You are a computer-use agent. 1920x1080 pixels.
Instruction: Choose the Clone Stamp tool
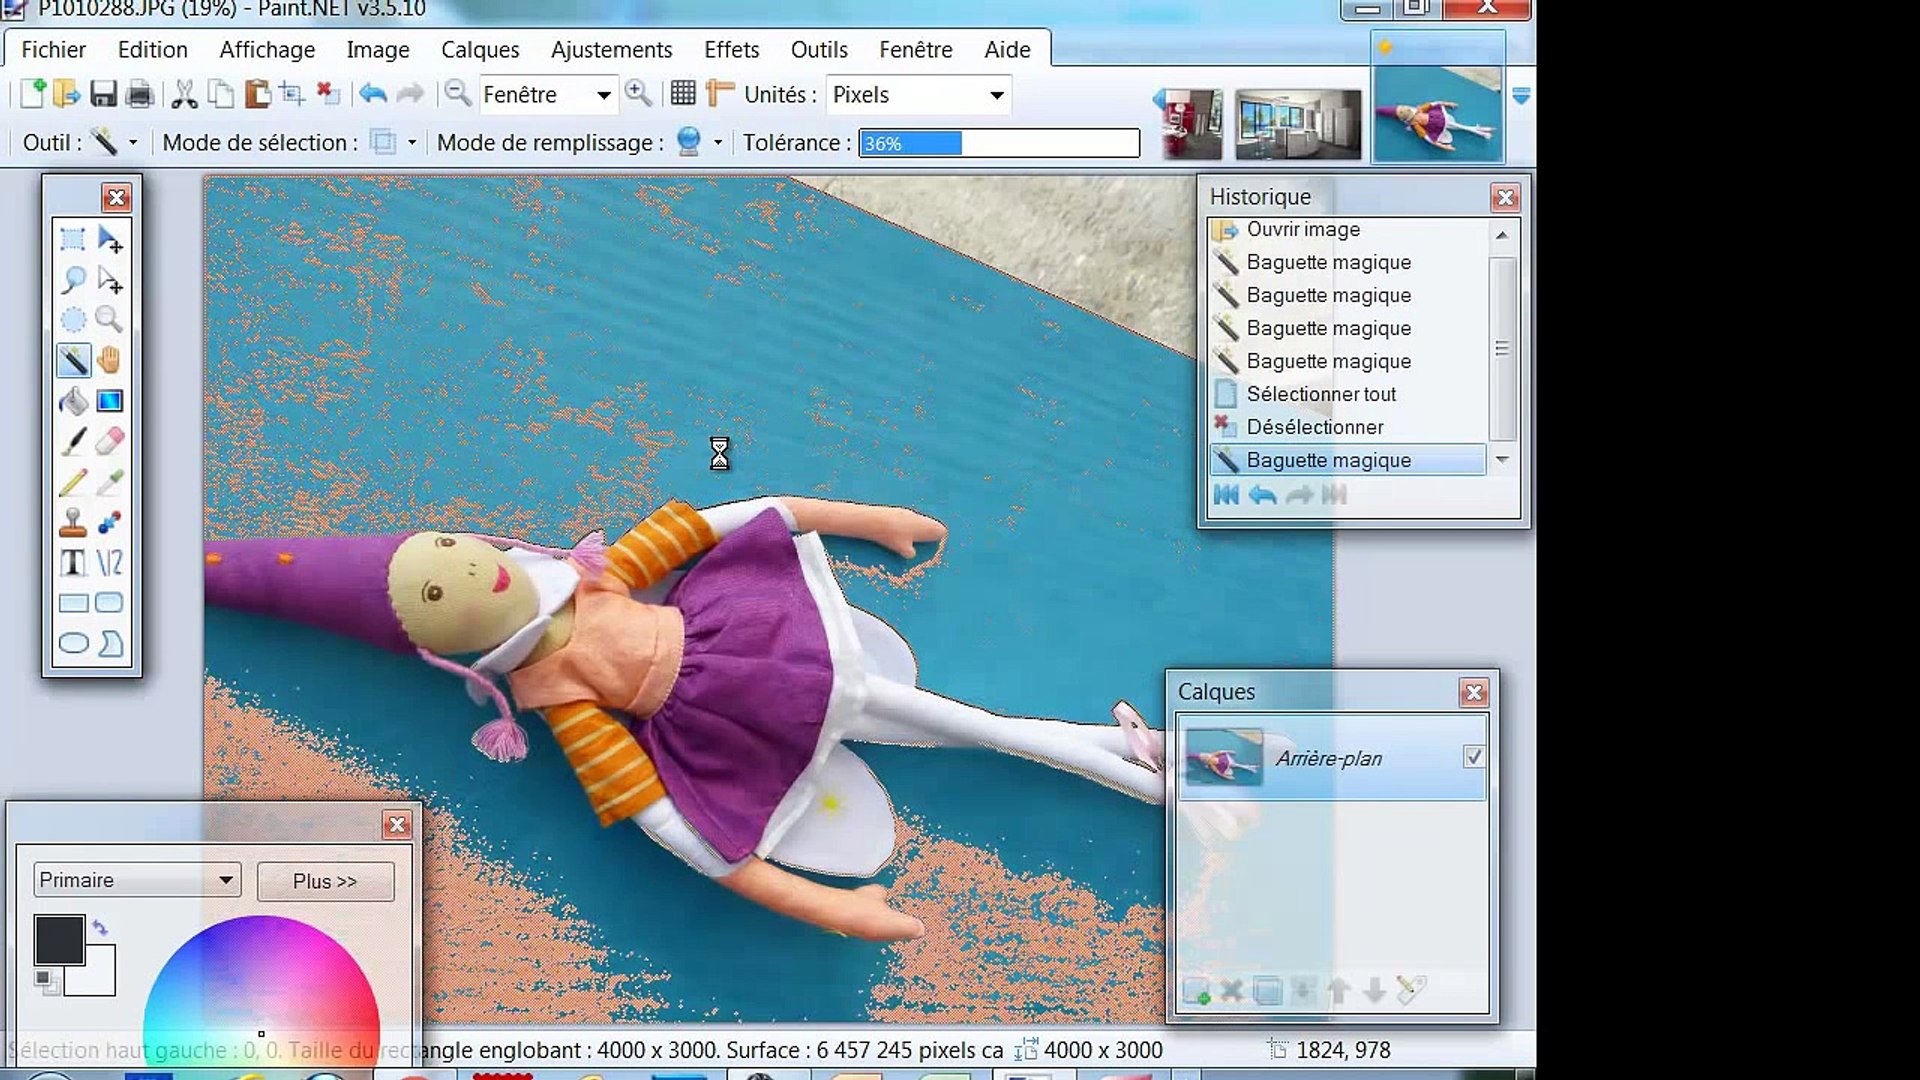[x=73, y=522]
